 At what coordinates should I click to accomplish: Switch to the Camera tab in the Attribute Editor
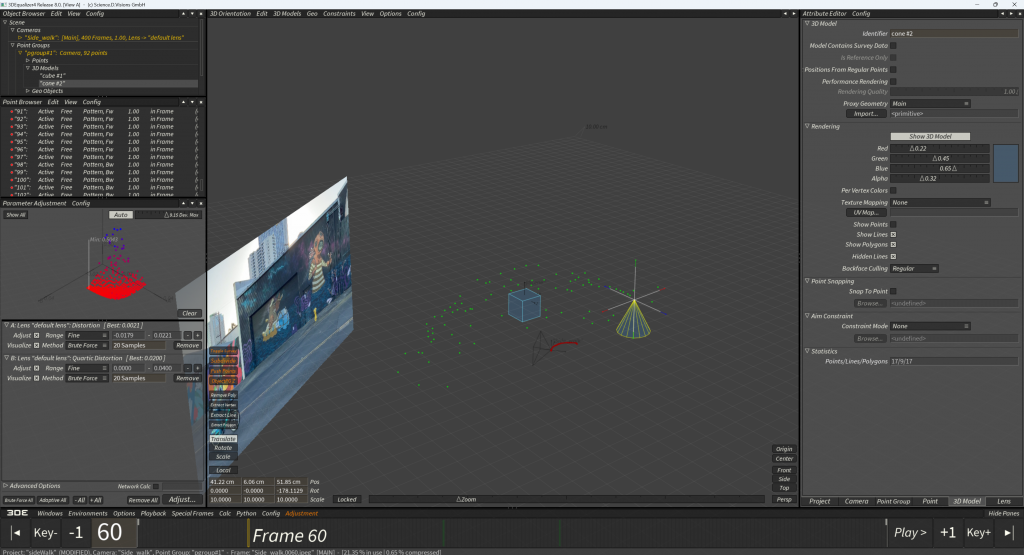(x=856, y=501)
